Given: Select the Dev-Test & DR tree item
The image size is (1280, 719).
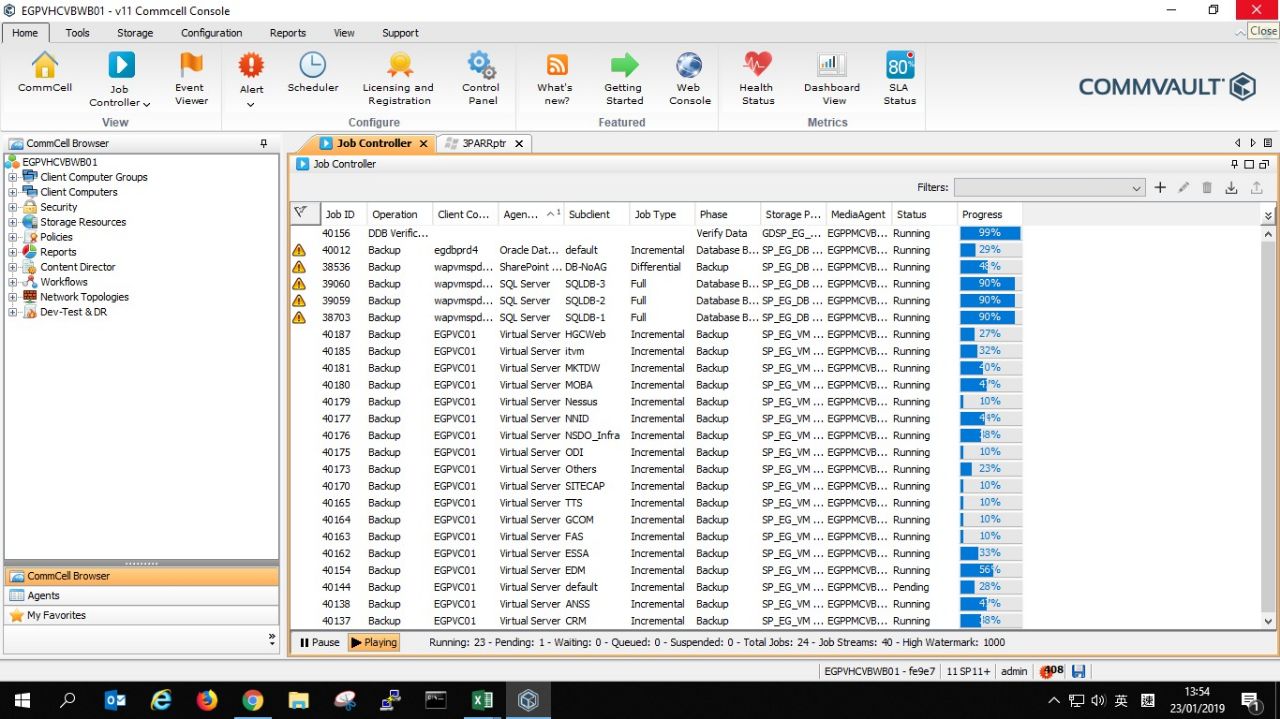Looking at the screenshot, I should (x=73, y=312).
